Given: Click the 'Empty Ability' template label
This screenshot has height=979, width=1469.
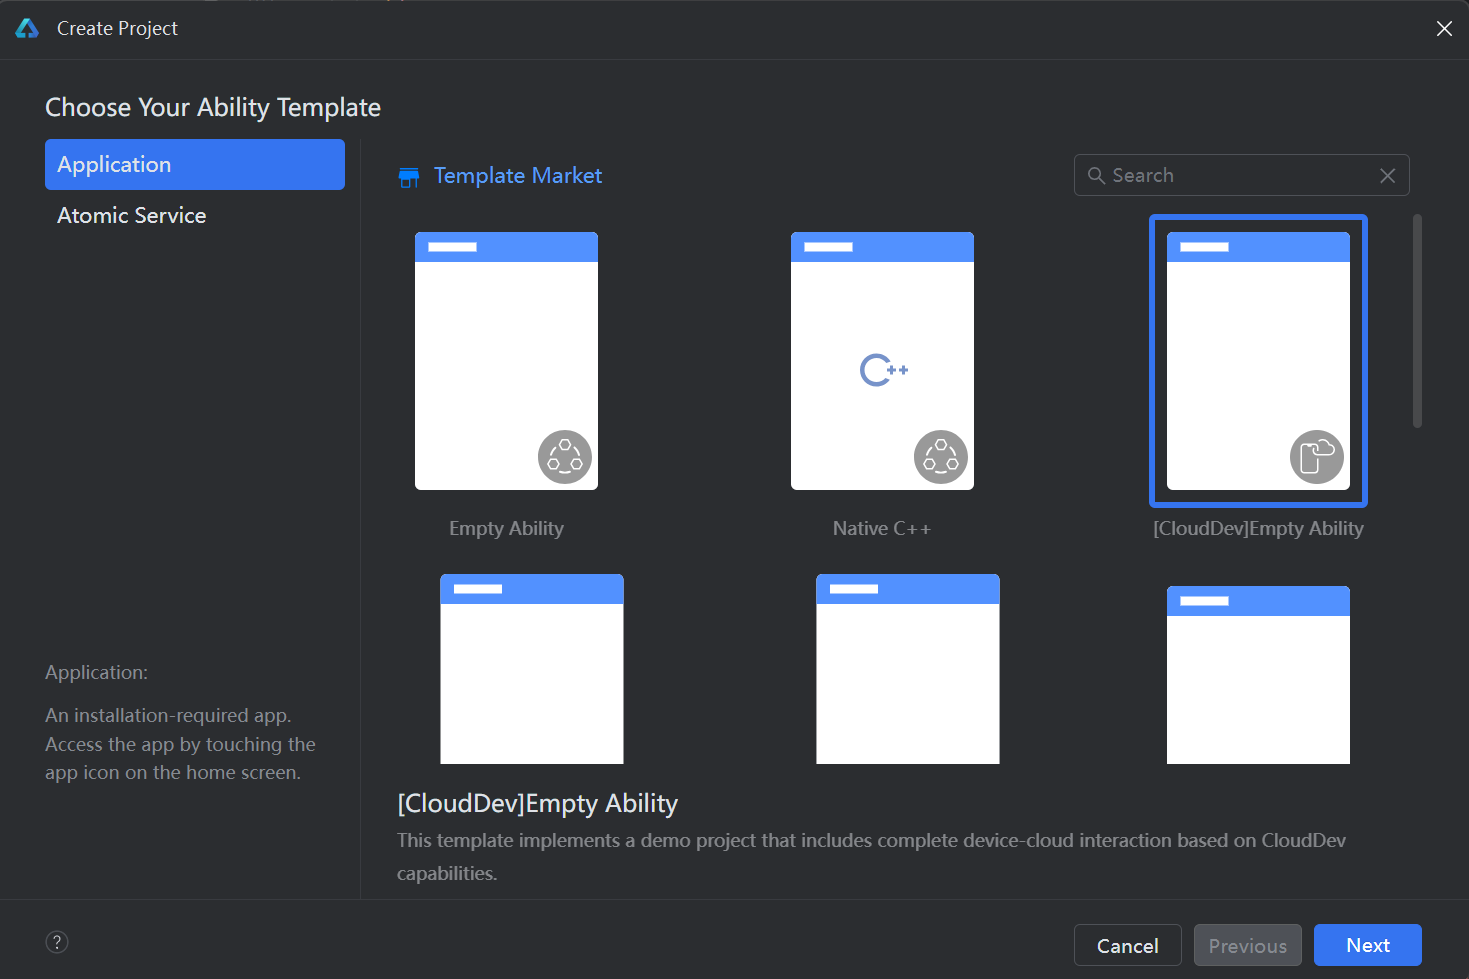Looking at the screenshot, I should (506, 529).
